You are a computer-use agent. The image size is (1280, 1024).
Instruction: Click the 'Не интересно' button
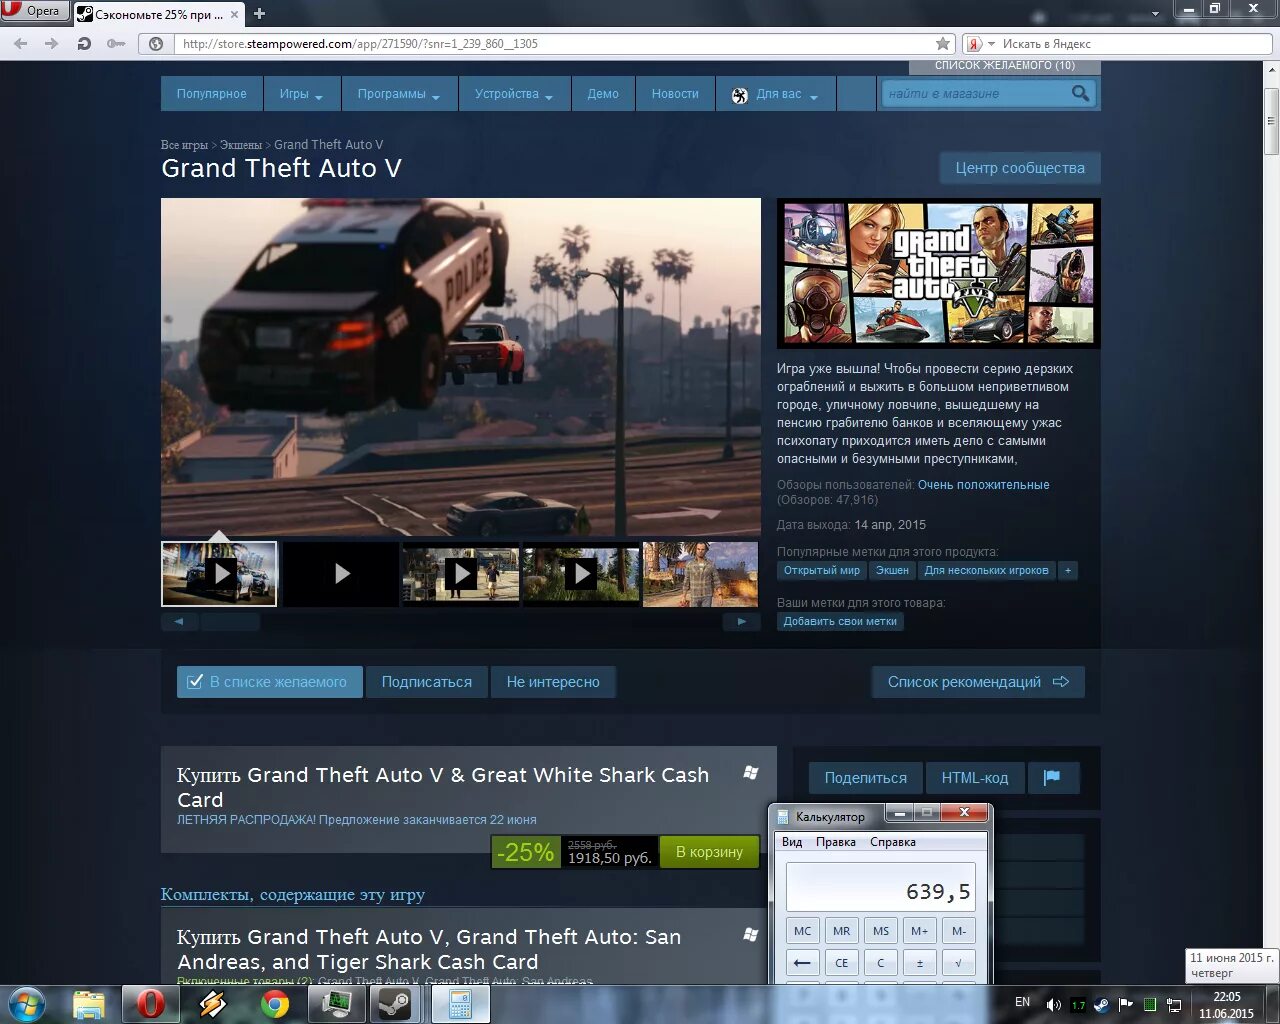[553, 682]
